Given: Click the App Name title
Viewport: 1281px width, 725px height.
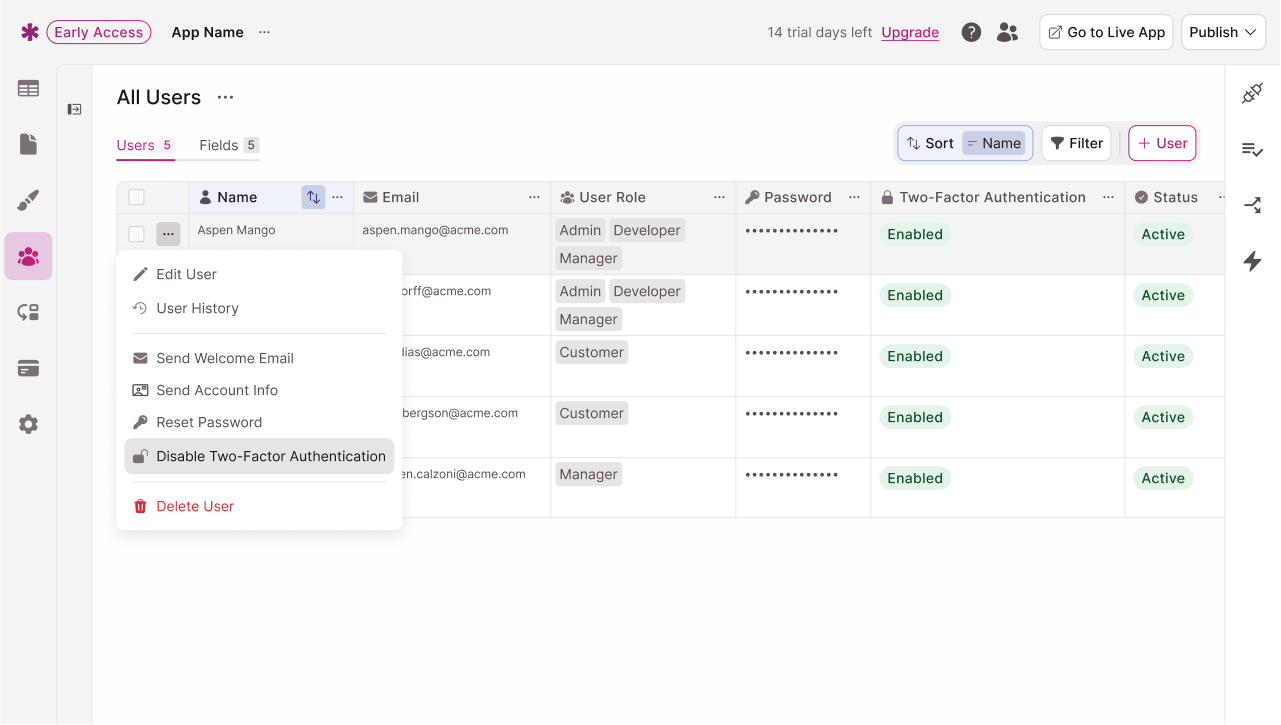Looking at the screenshot, I should pos(207,32).
